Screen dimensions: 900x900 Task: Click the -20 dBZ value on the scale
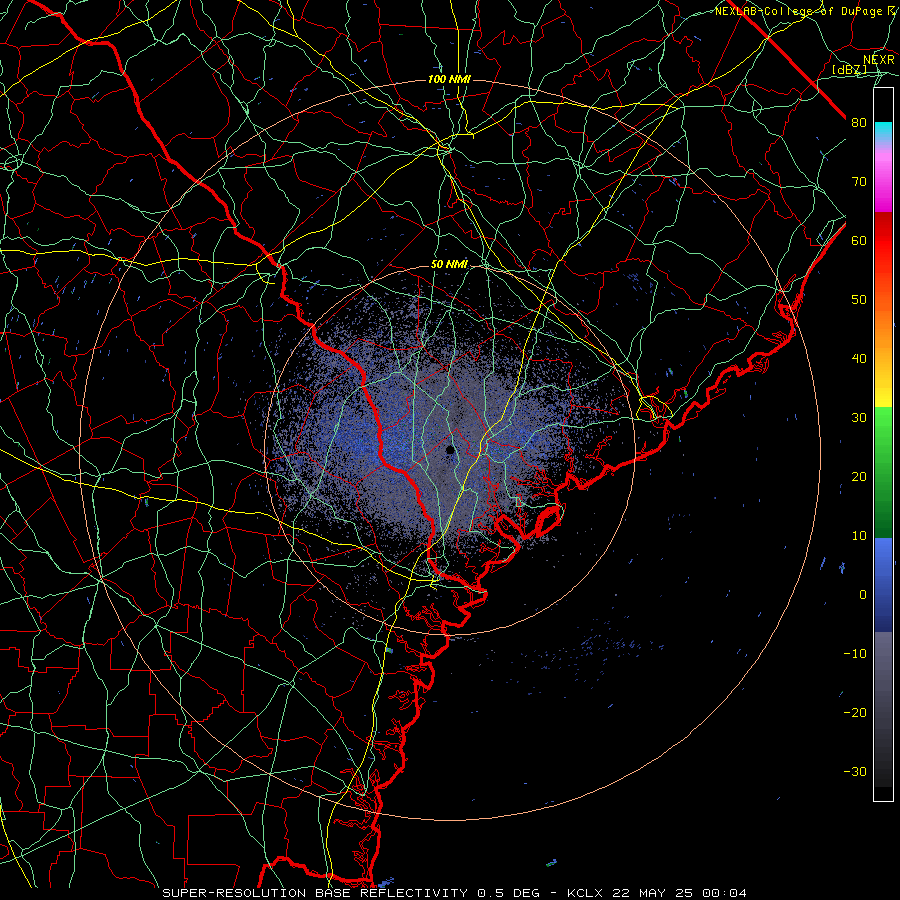click(x=855, y=712)
